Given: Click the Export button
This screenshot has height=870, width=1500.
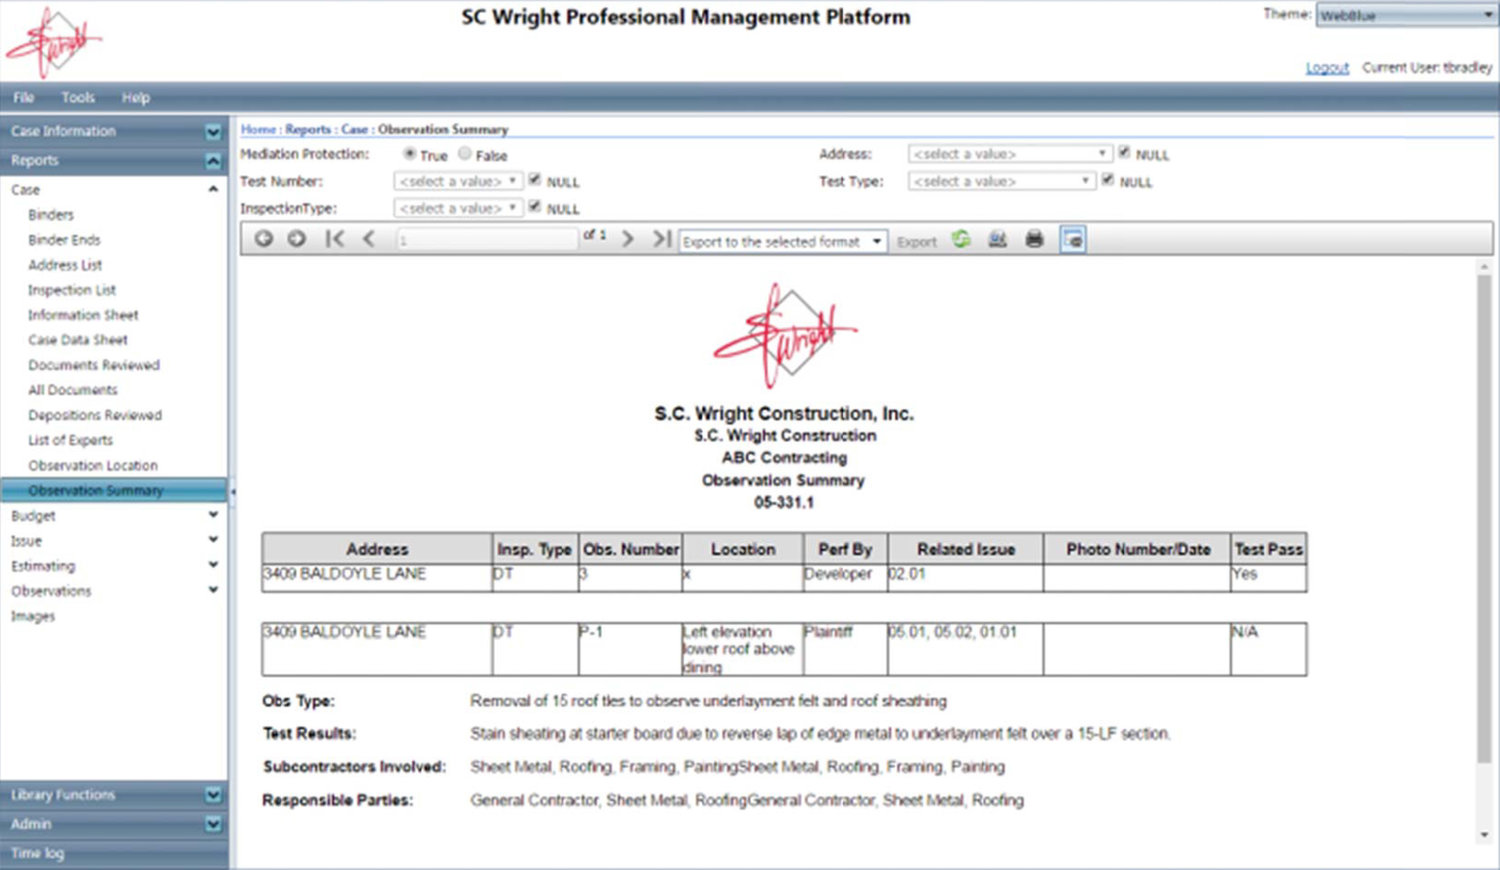Looking at the screenshot, I should [917, 242].
